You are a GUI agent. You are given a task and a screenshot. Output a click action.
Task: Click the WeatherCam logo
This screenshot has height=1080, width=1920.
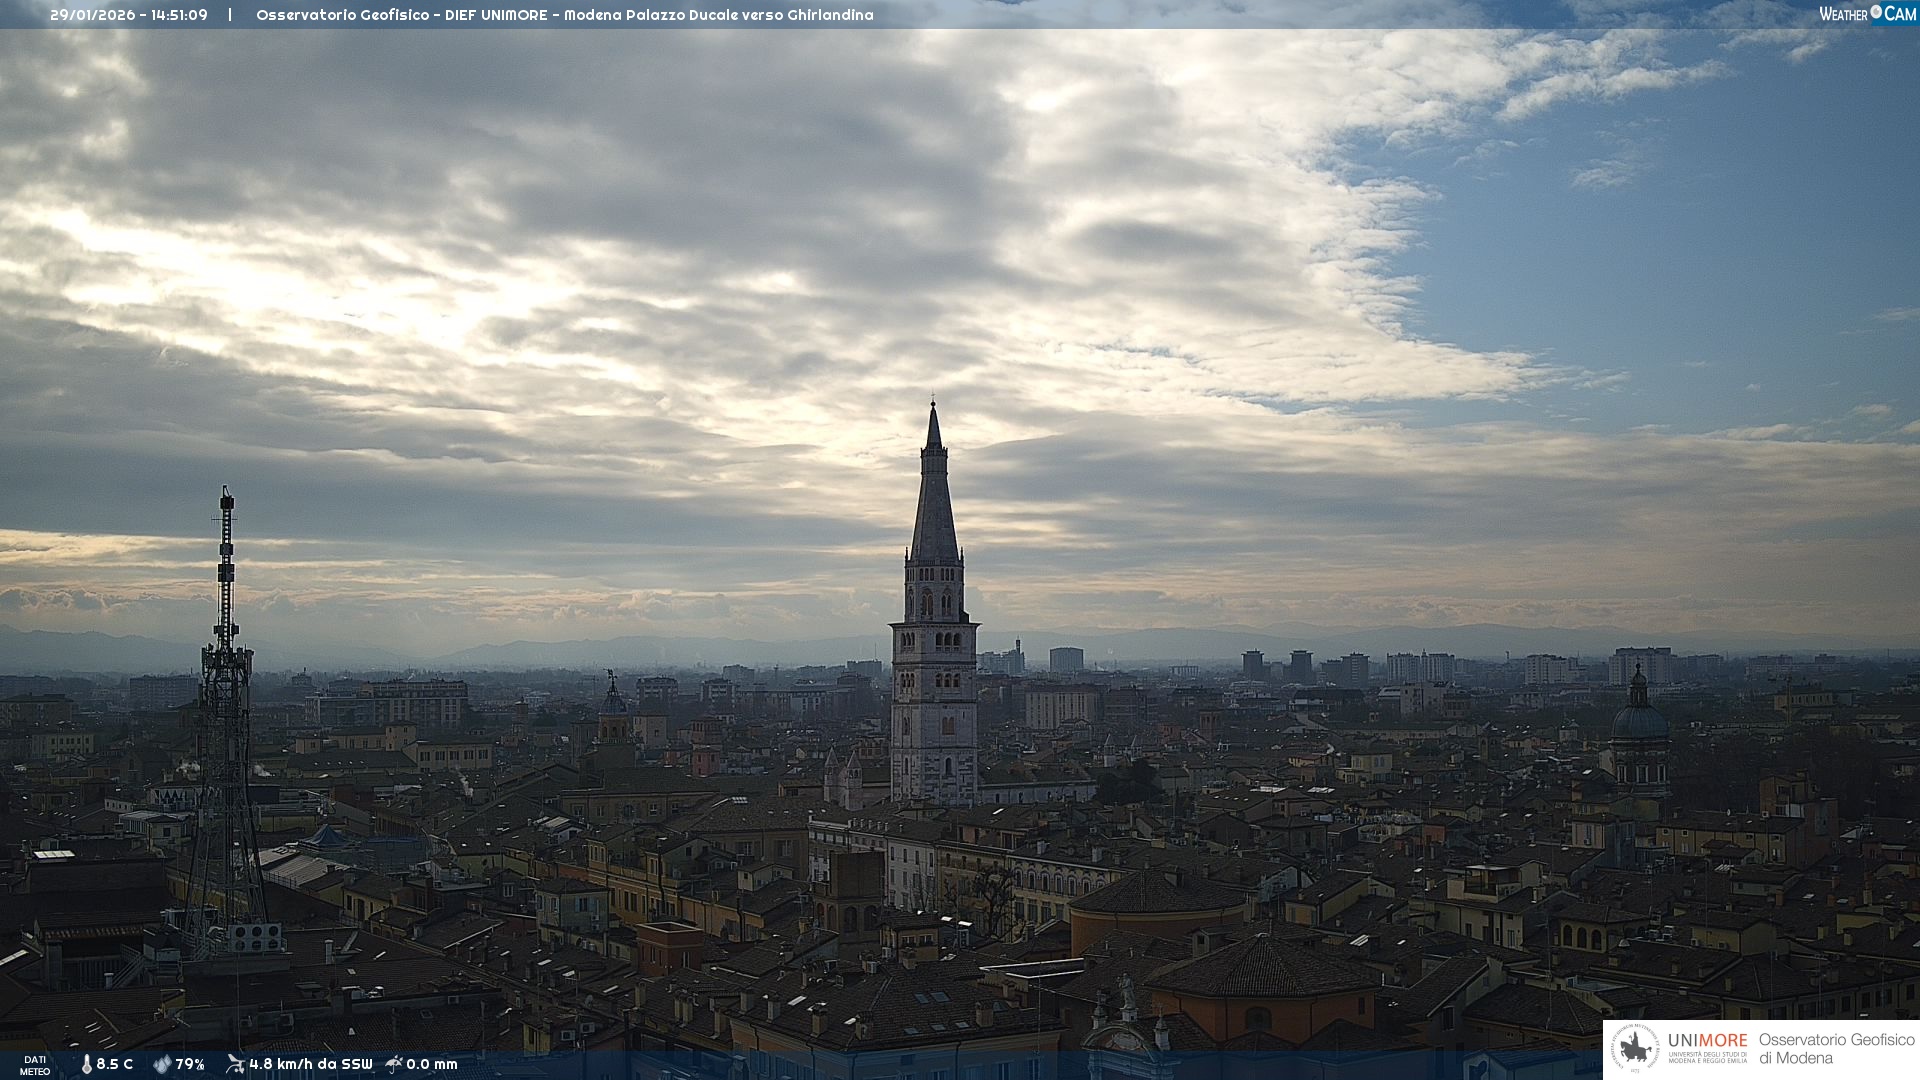click(1867, 14)
